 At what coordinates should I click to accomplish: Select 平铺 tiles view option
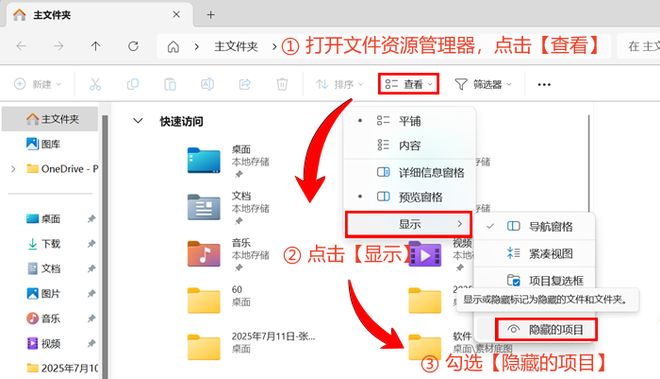410,121
